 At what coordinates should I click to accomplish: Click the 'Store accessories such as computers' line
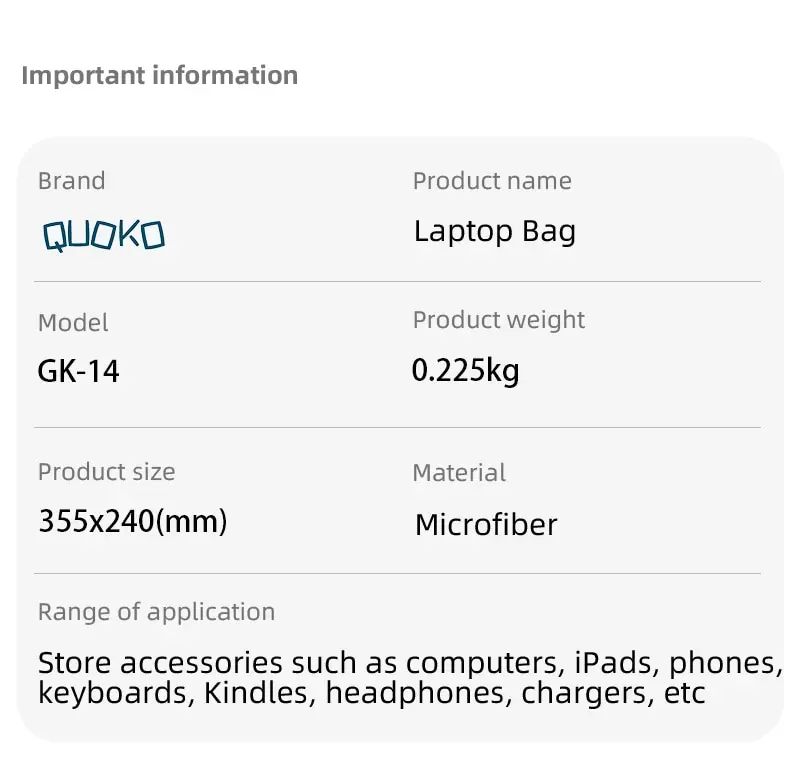click(x=409, y=663)
